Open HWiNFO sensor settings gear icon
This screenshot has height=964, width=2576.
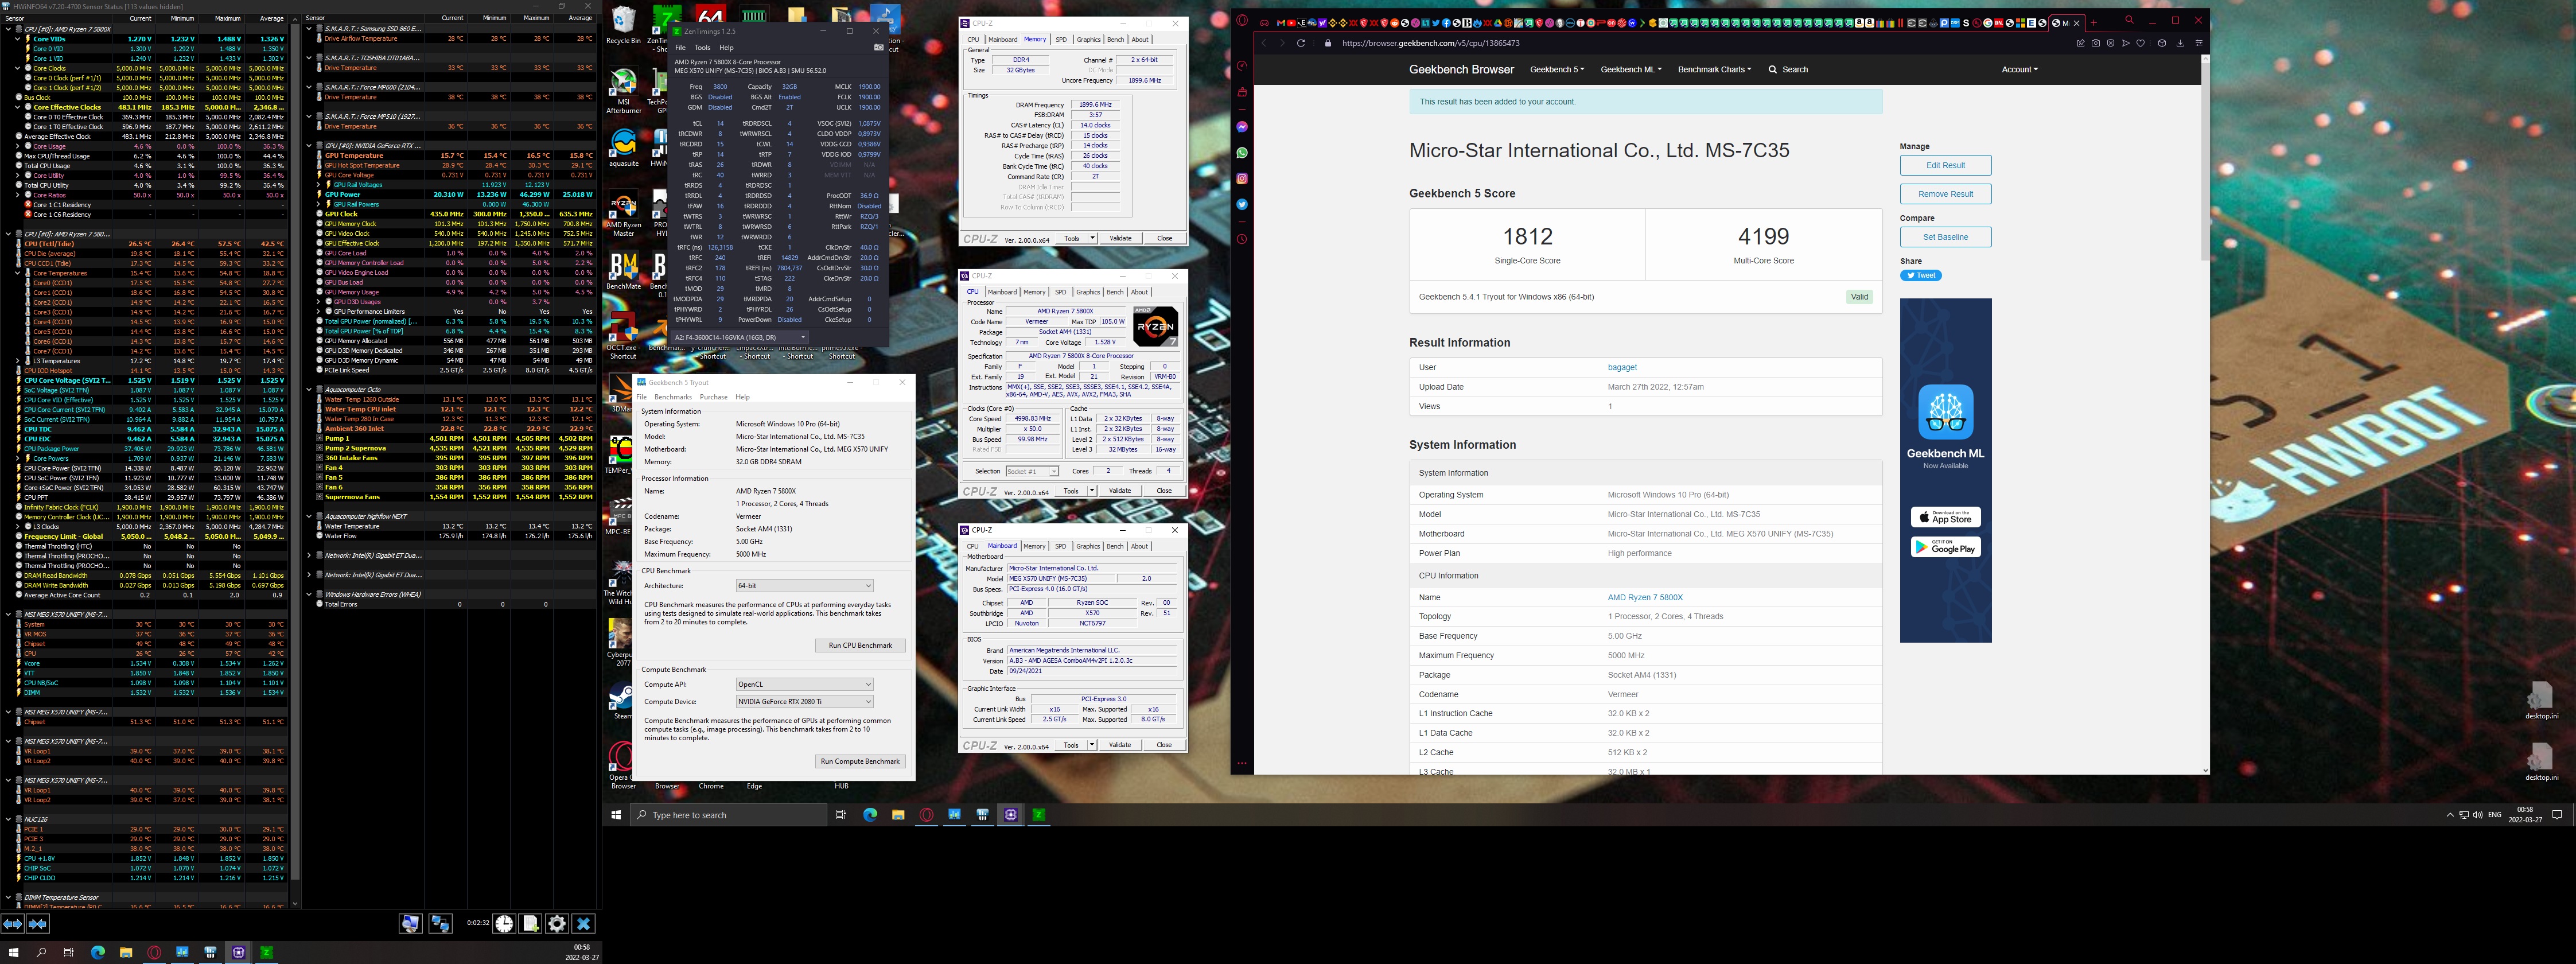pos(557,924)
